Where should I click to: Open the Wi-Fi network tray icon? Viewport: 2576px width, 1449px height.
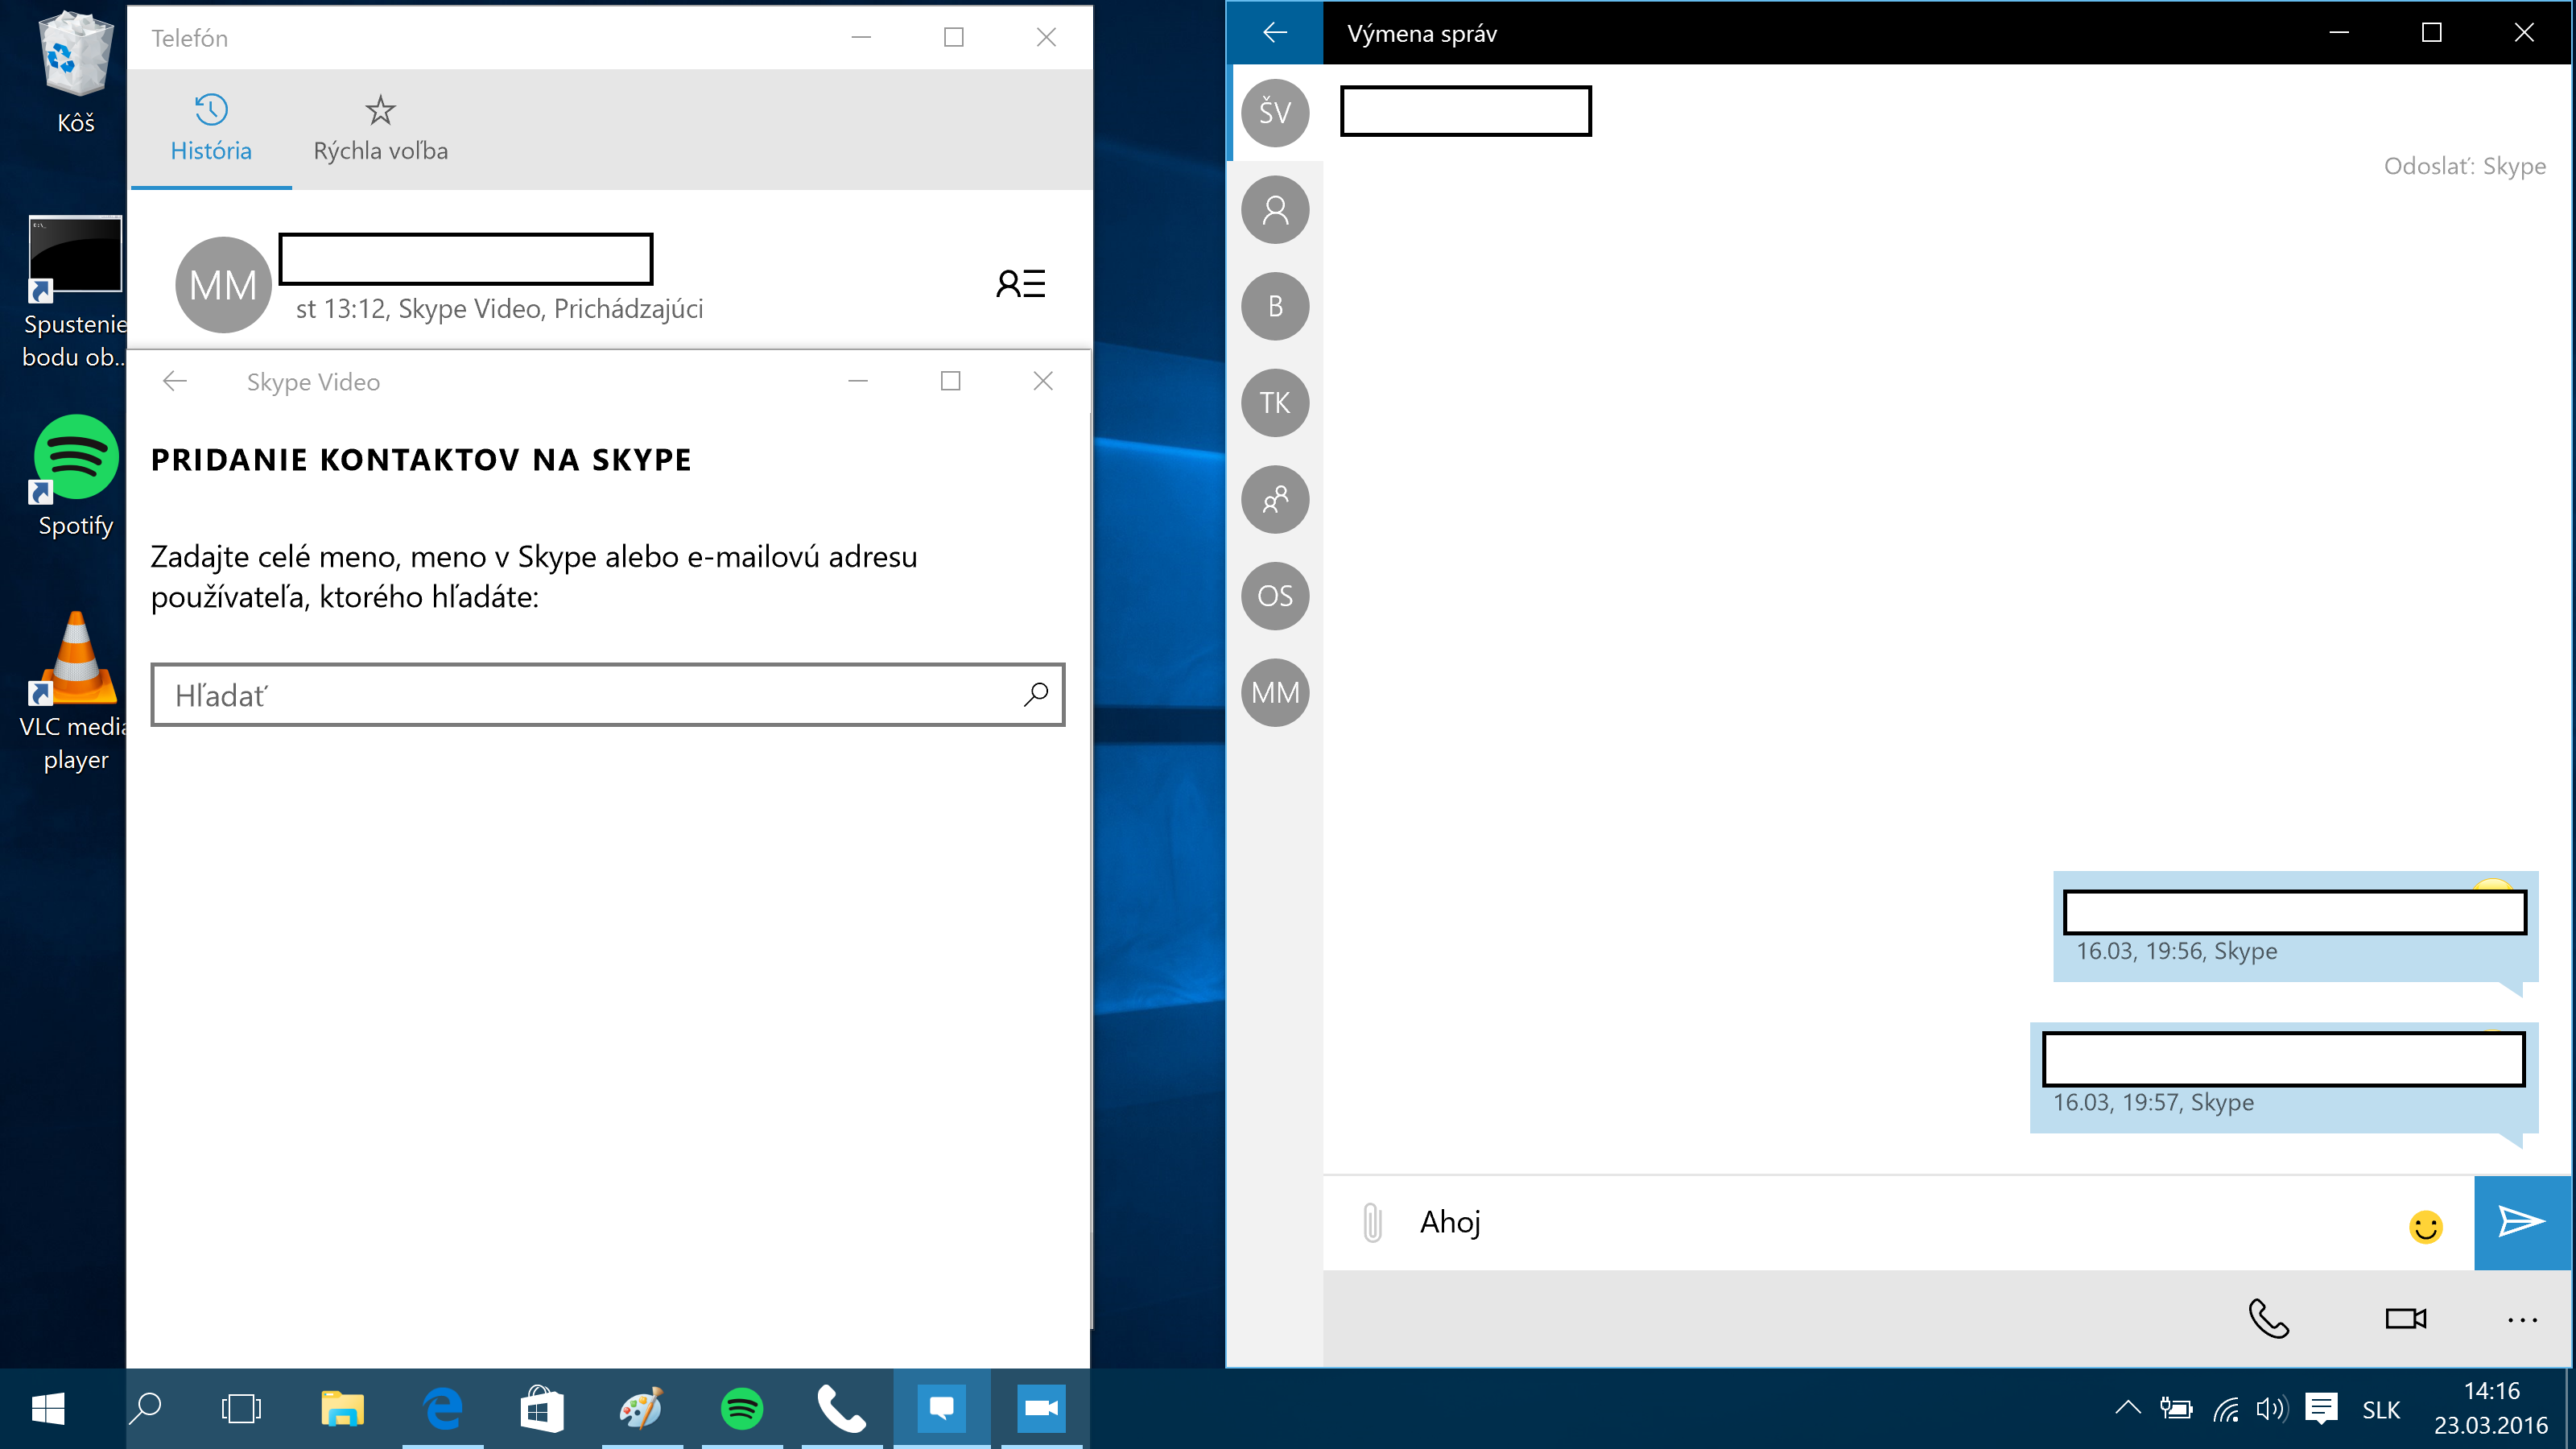(x=2225, y=1409)
